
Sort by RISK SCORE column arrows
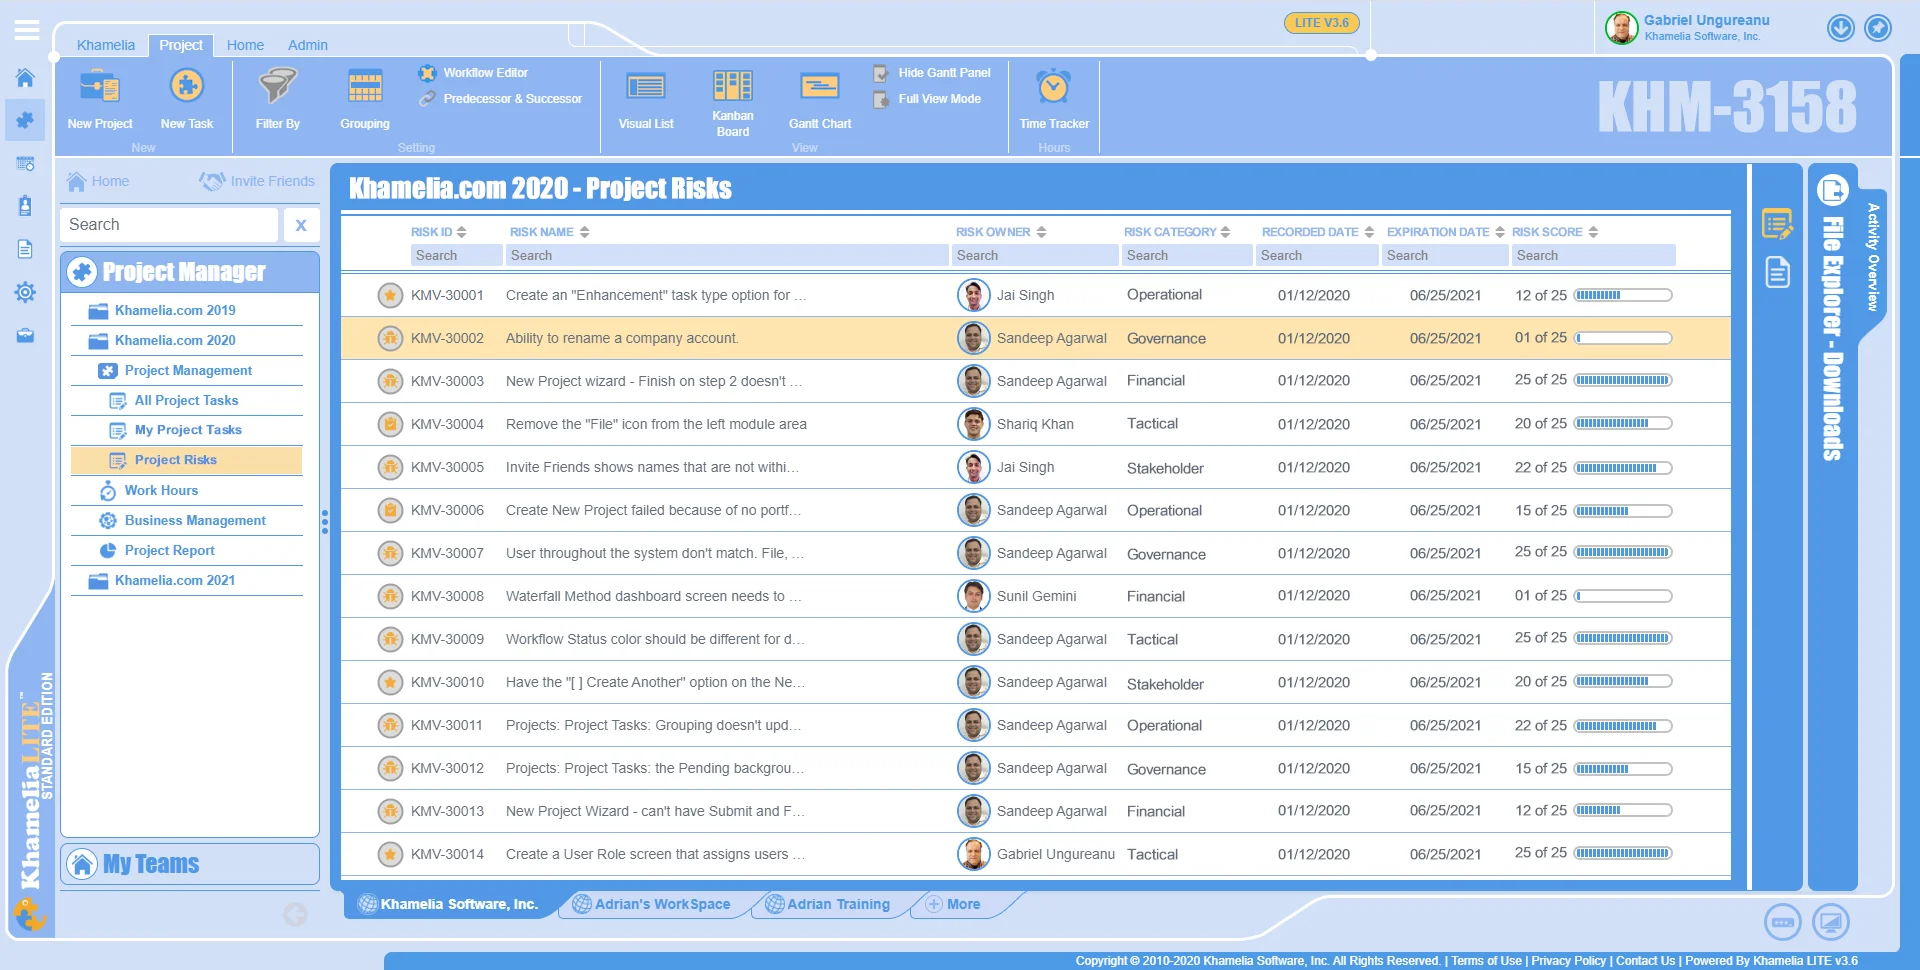[1593, 232]
